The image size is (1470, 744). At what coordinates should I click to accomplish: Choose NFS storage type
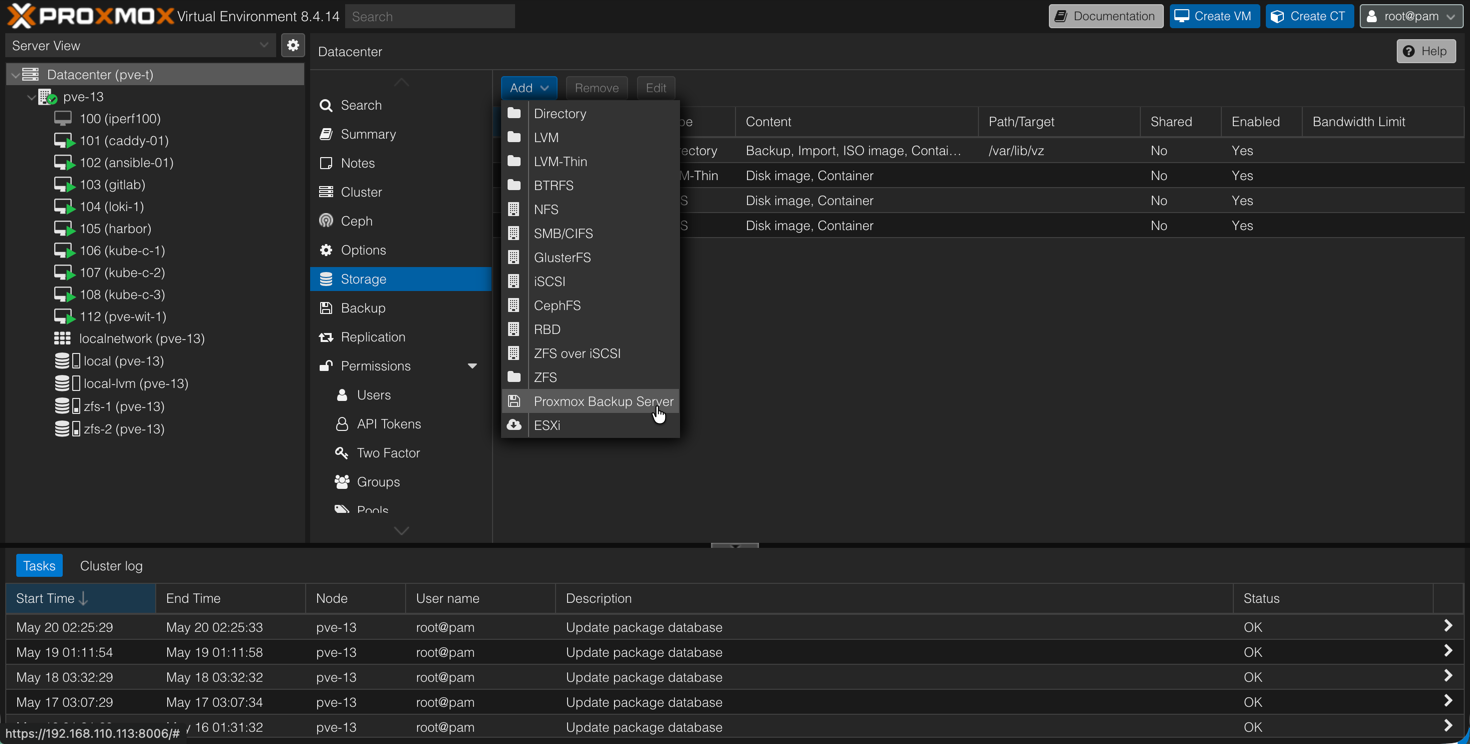590,210
